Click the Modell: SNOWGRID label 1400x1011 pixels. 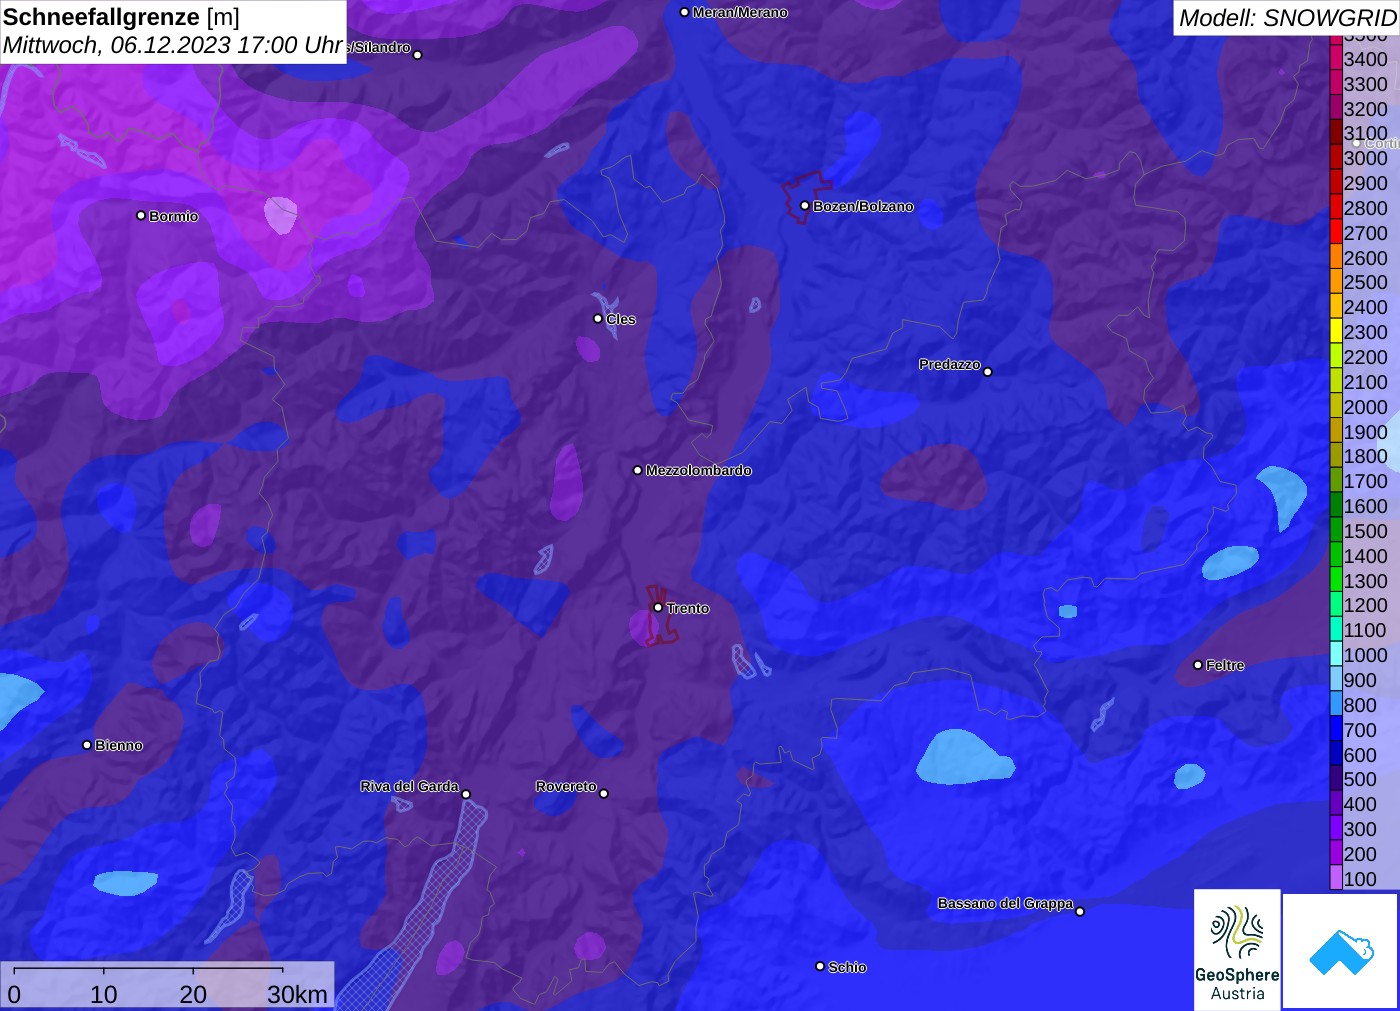1287,18
